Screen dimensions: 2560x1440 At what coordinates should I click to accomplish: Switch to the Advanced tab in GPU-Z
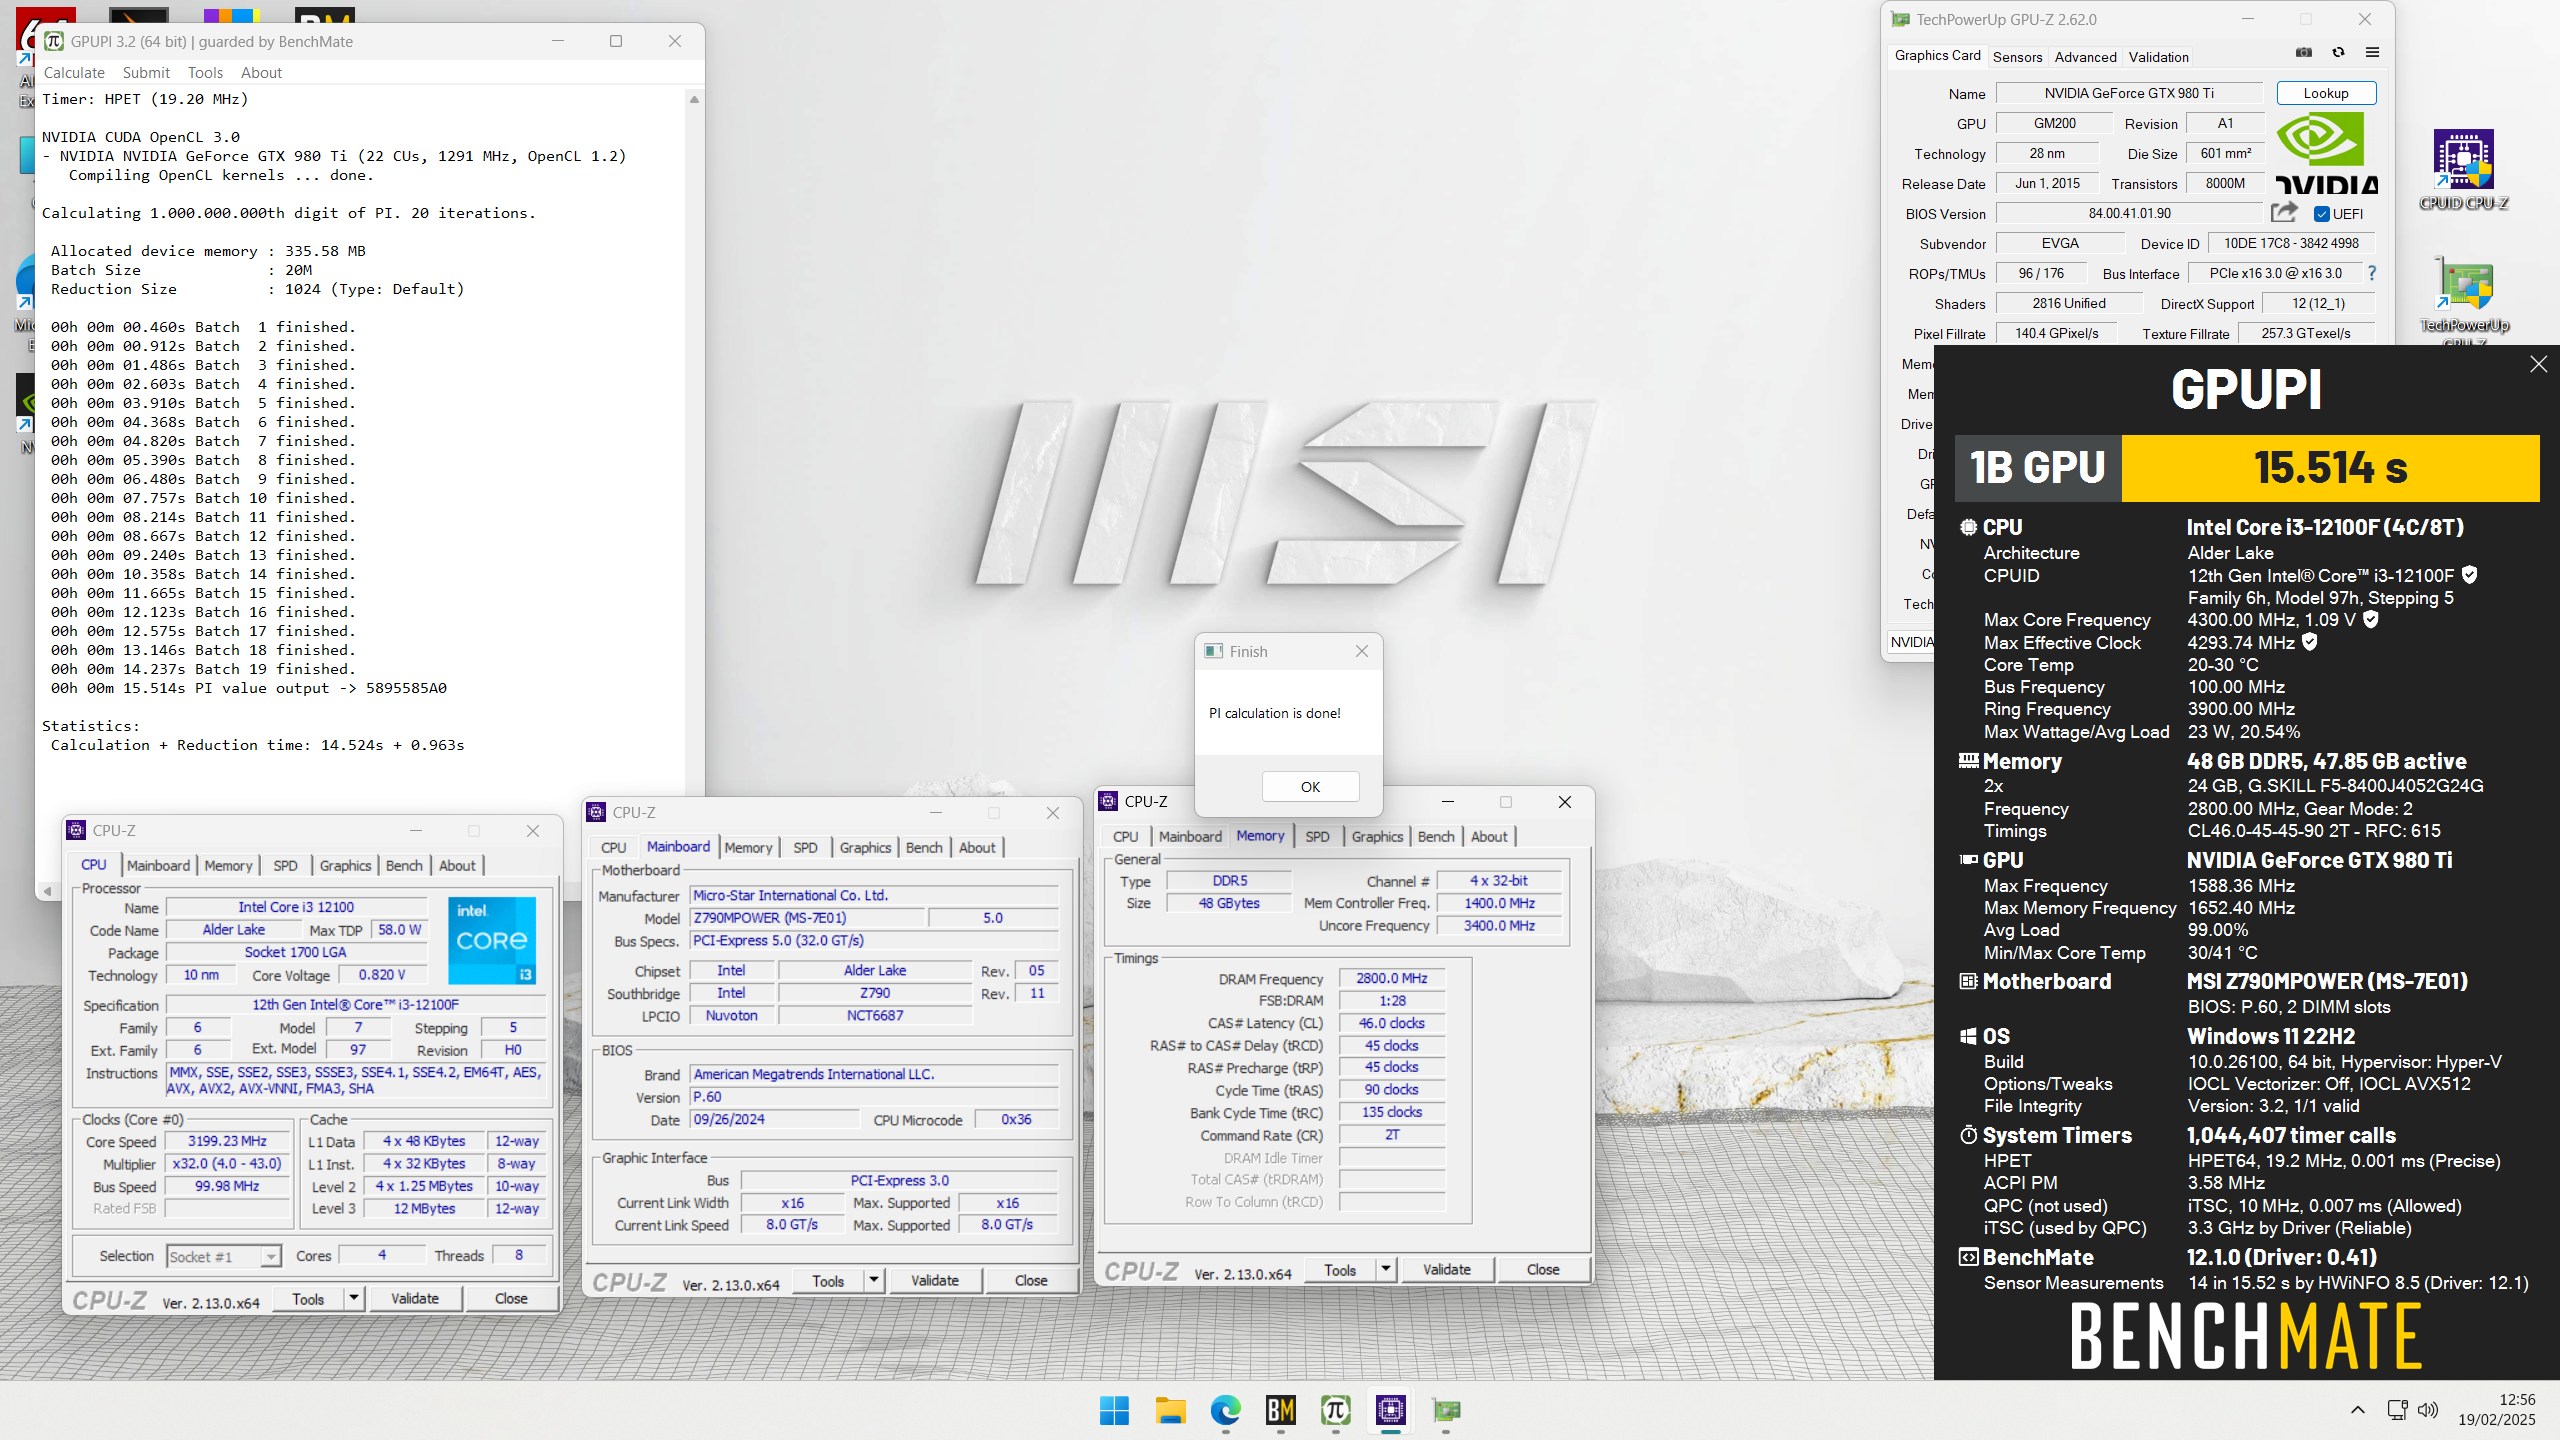[x=2085, y=57]
